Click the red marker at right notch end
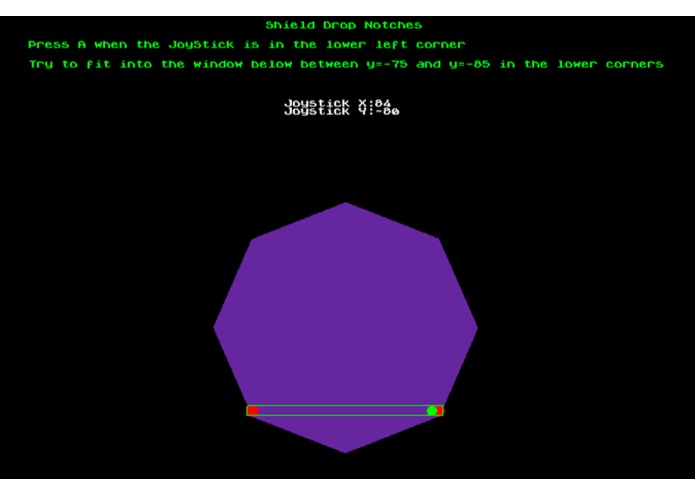This screenshot has width=695, height=494. (x=440, y=411)
